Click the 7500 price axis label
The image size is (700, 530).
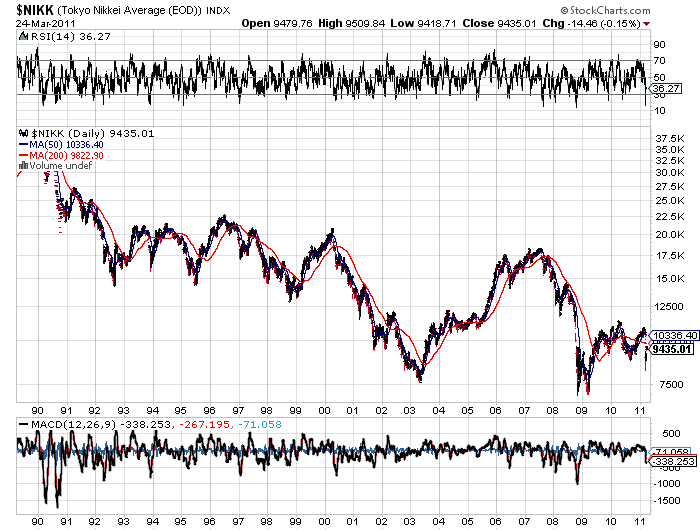pyautogui.click(x=671, y=385)
